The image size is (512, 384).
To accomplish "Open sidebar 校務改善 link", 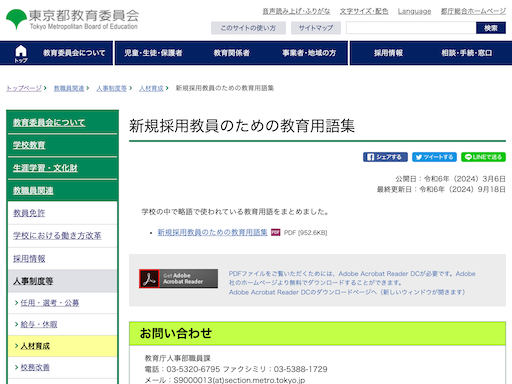I will [35, 367].
